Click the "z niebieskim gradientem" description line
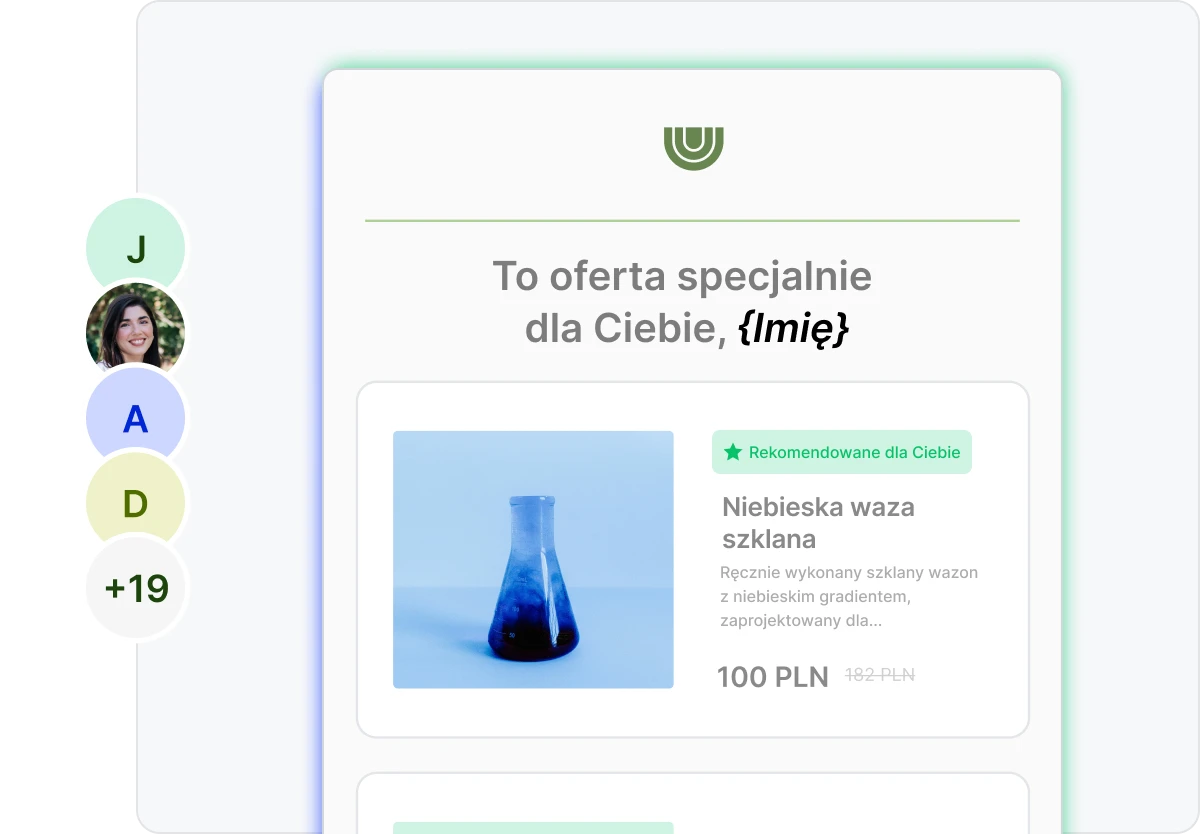Screen dimensions: 1200x834 [814, 597]
